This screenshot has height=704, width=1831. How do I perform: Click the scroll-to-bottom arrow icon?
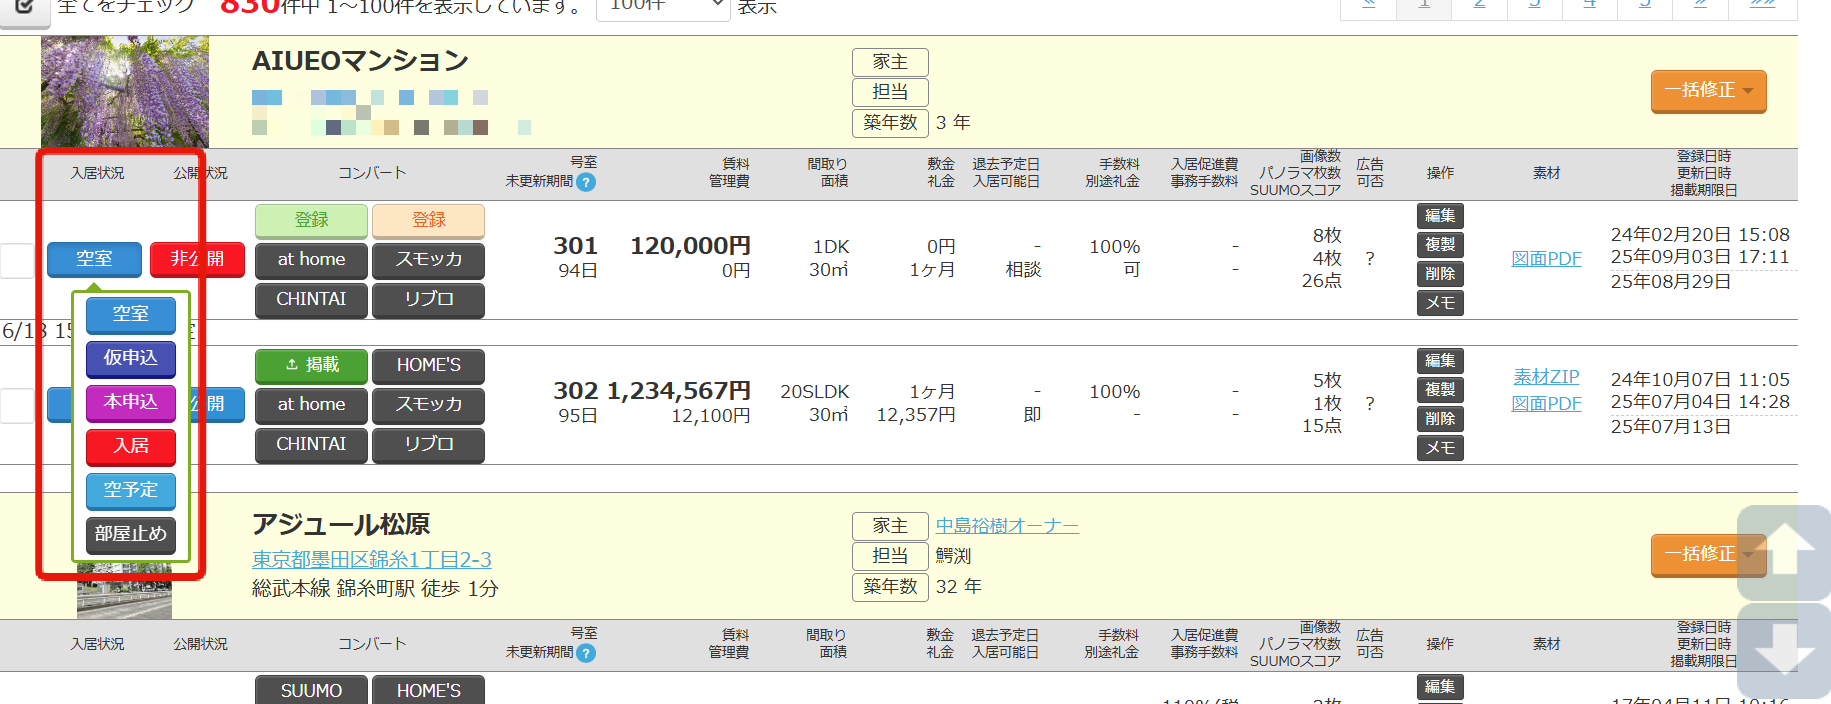[x=1785, y=650]
